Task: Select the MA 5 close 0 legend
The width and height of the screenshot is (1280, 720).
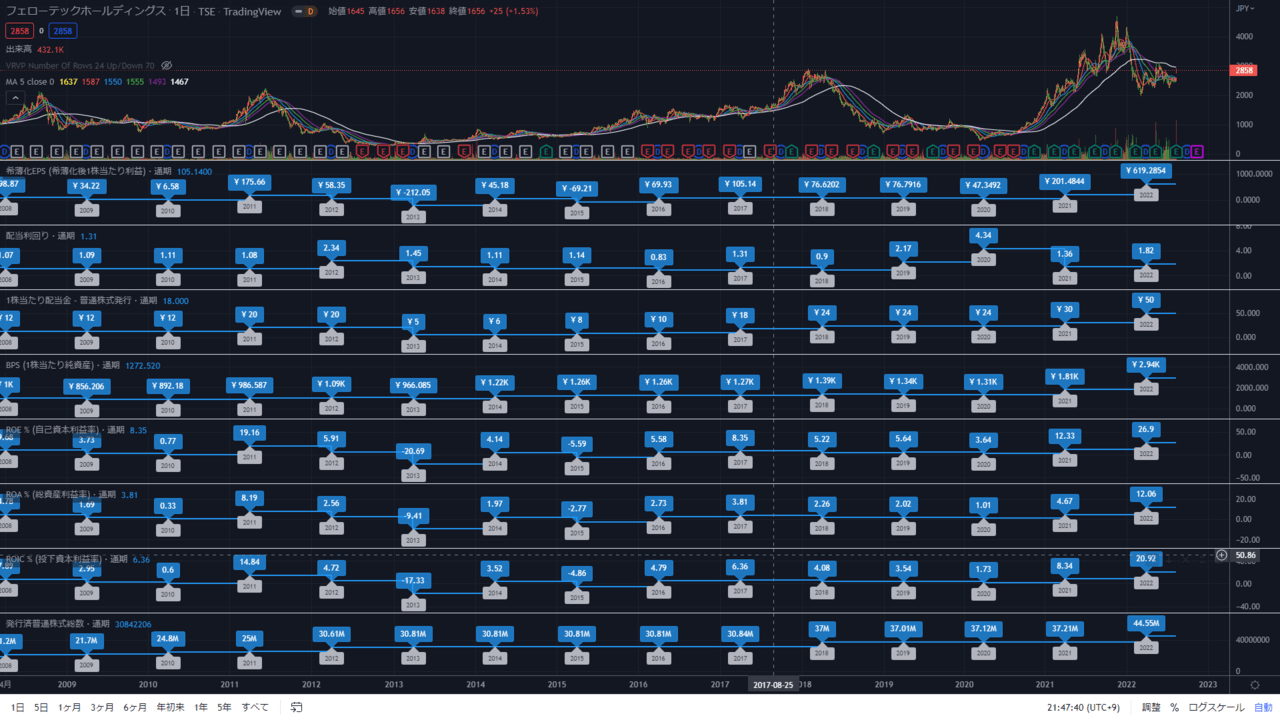Action: [x=29, y=81]
